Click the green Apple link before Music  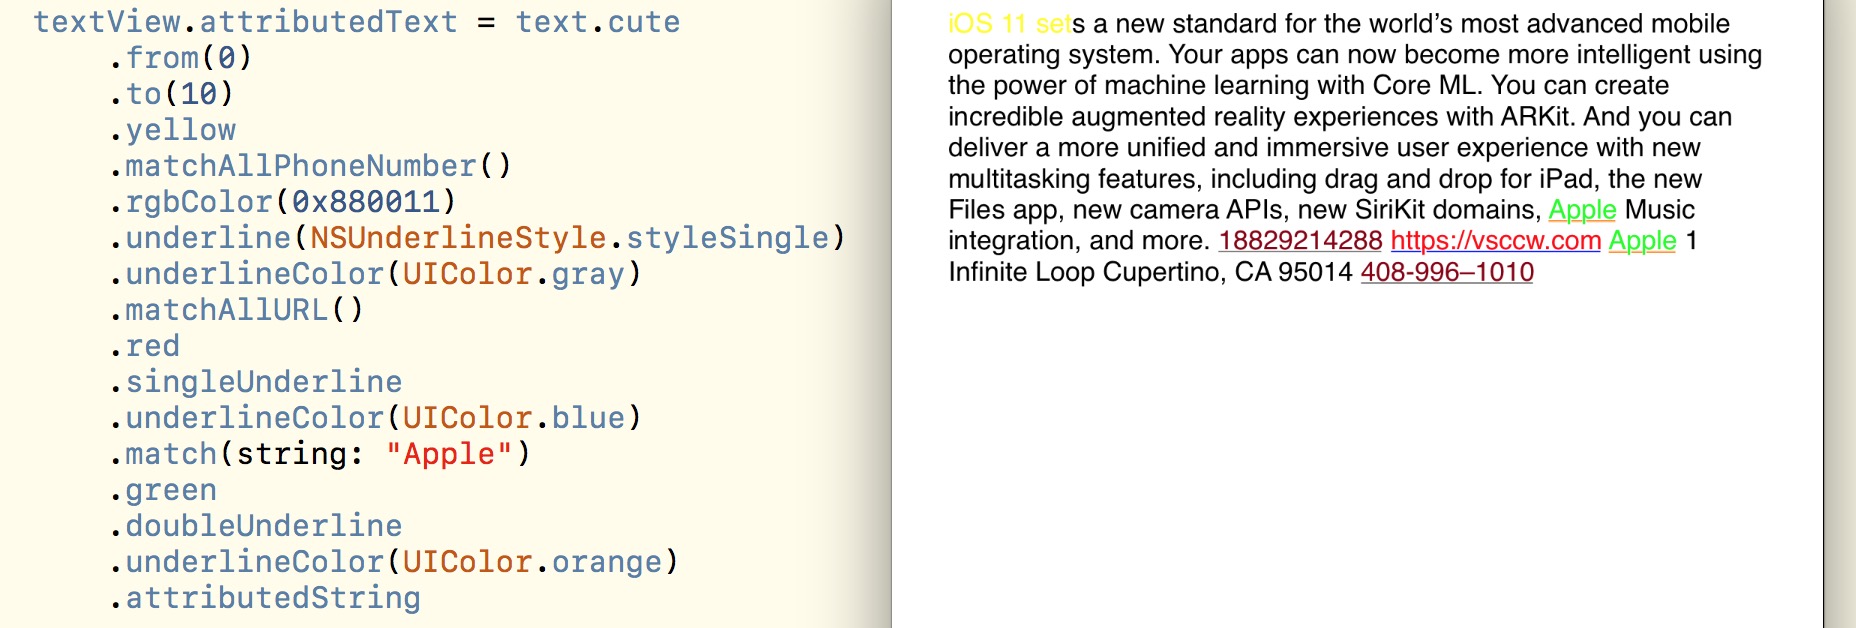[1582, 210]
